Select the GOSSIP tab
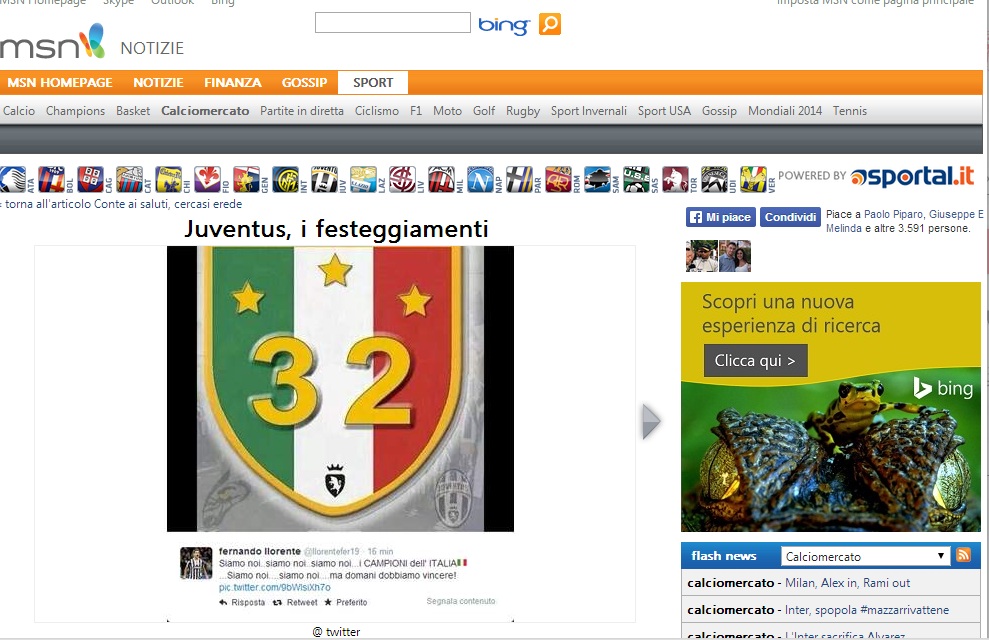 pyautogui.click(x=304, y=83)
